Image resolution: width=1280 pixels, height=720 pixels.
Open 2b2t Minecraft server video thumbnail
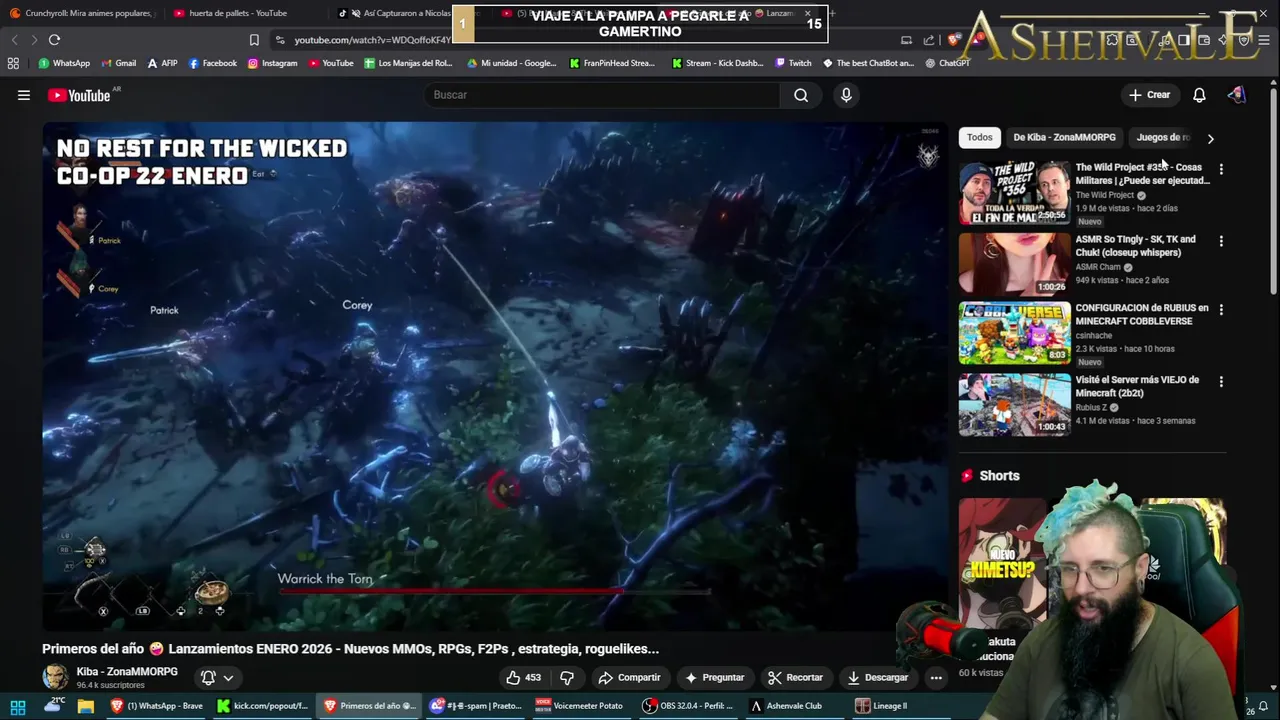point(1014,405)
